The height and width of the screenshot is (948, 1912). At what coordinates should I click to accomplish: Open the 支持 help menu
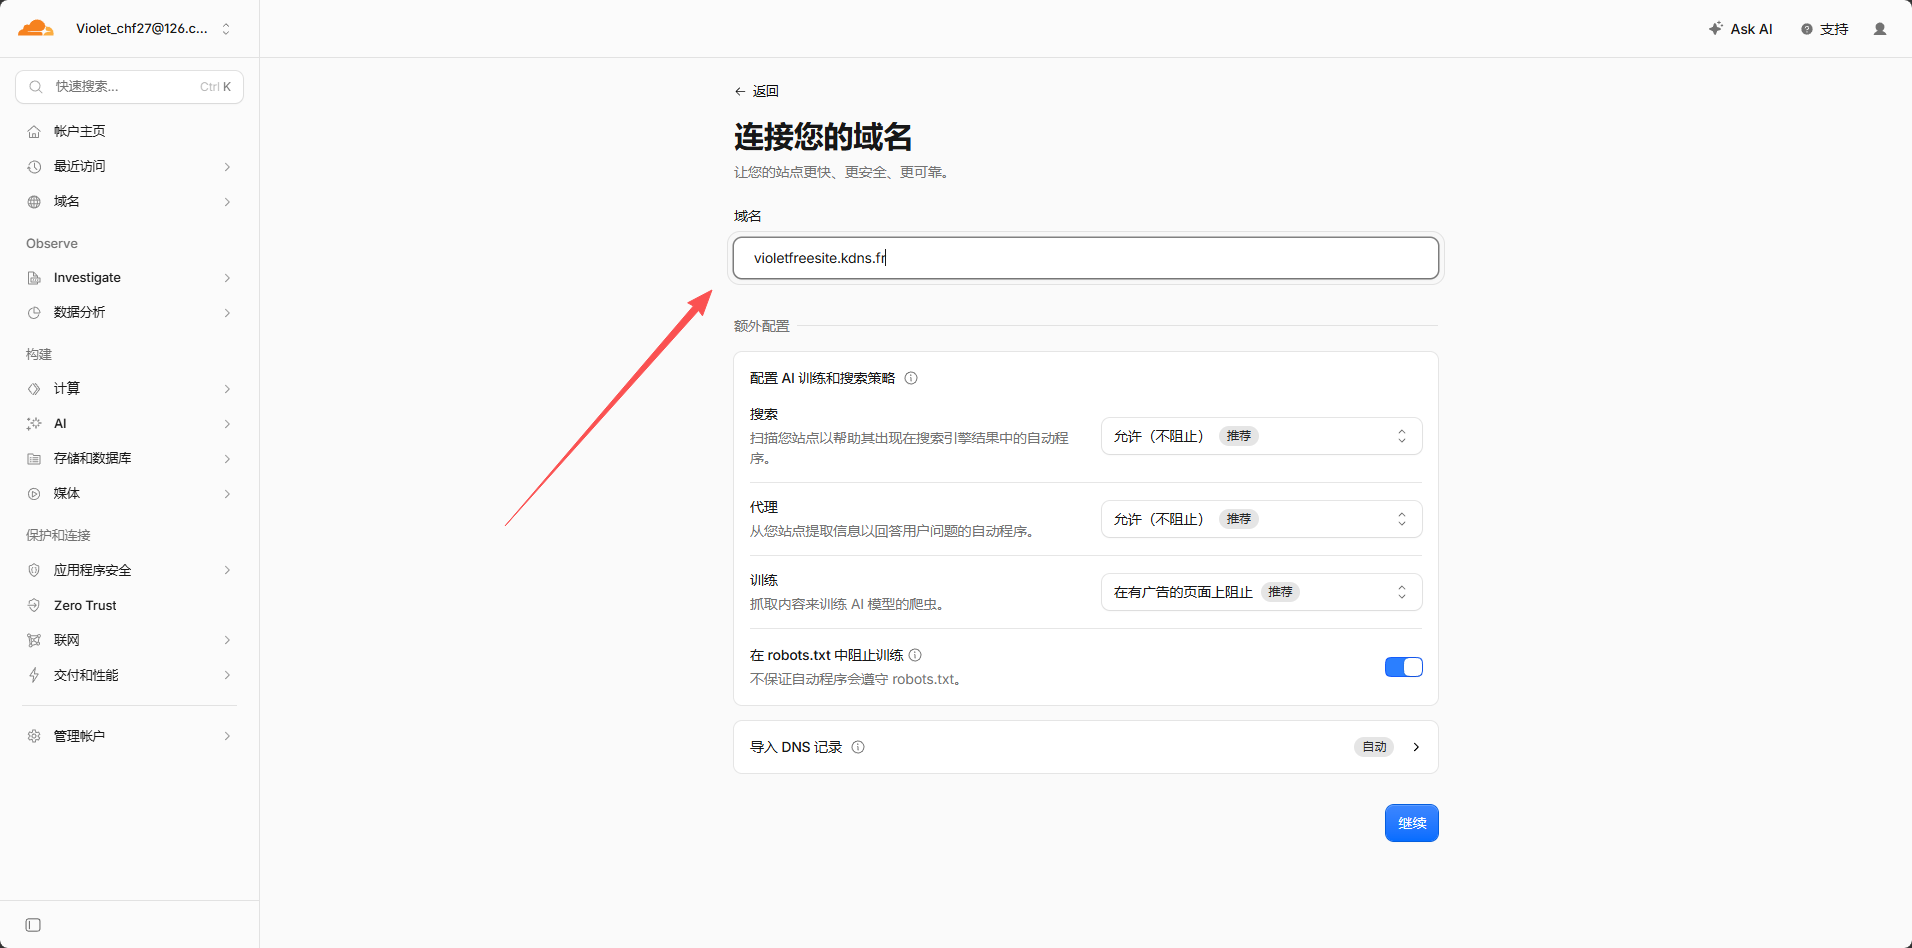(1825, 29)
